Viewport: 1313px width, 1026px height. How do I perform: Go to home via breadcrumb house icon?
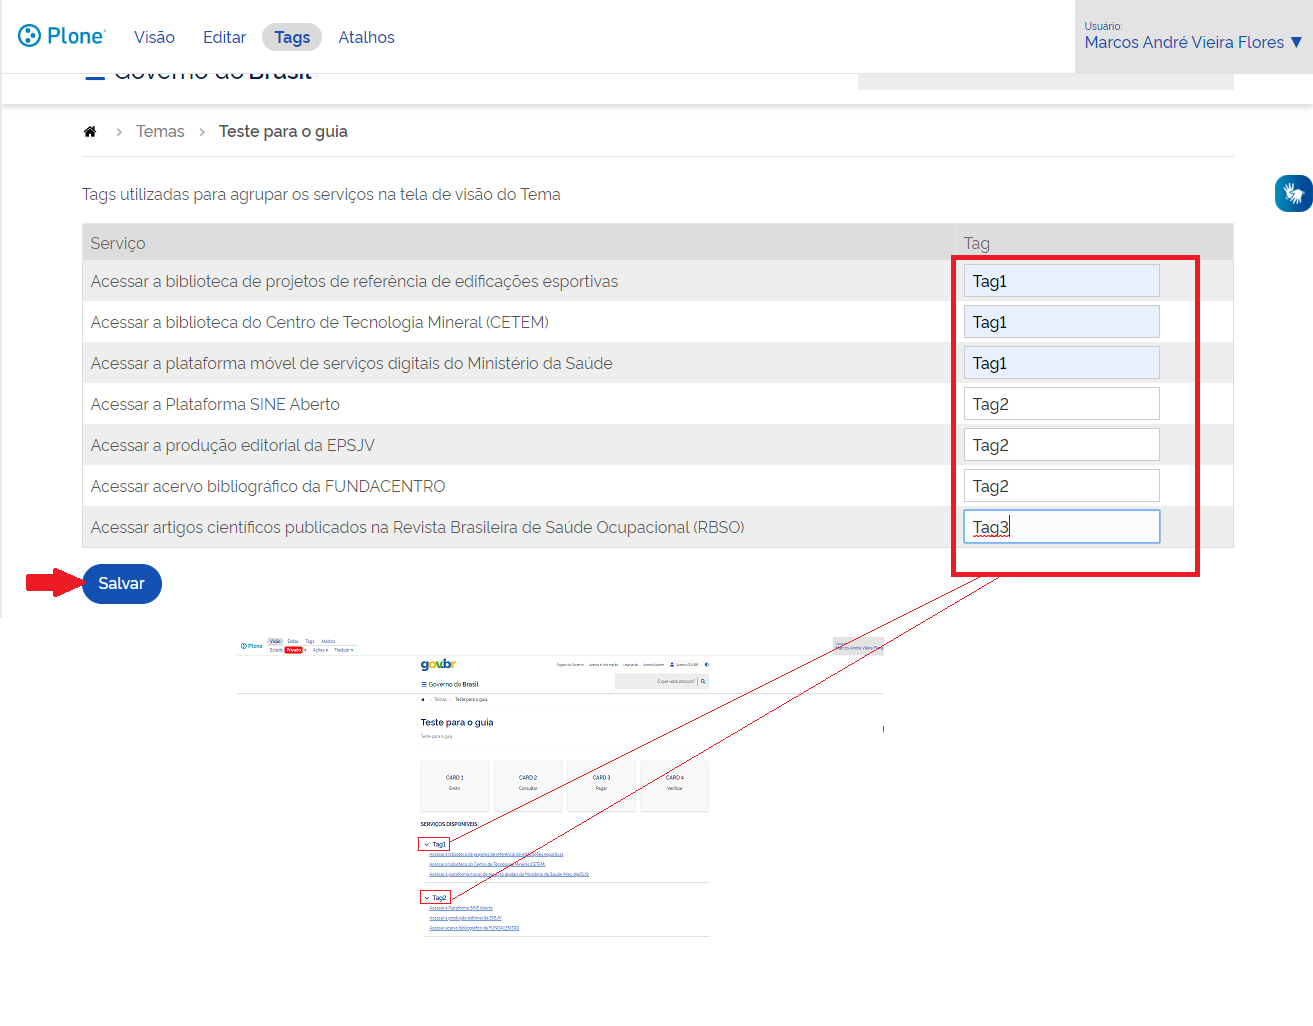pyautogui.click(x=90, y=132)
